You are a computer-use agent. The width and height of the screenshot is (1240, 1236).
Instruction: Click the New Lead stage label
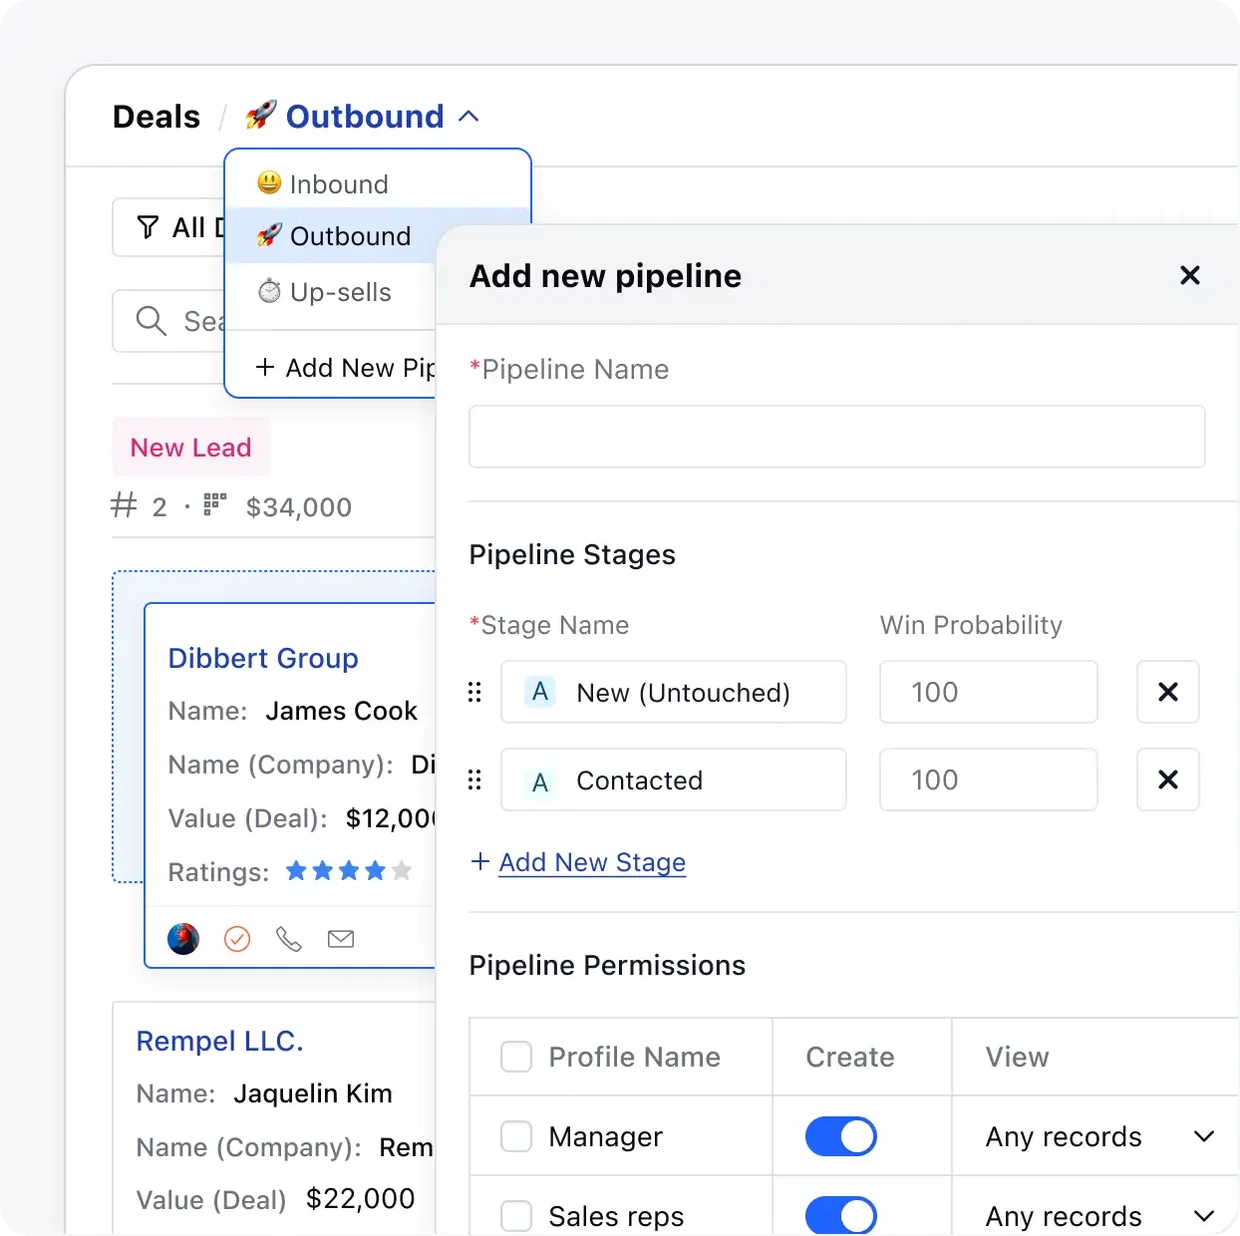pos(191,447)
